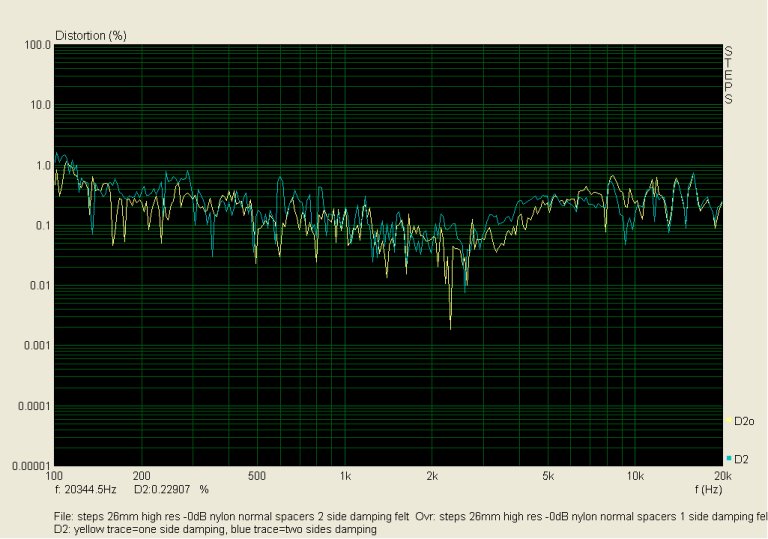Viewport: 768px width, 539px height.
Task: Click the D2 legend text label
Action: [x=742, y=459]
